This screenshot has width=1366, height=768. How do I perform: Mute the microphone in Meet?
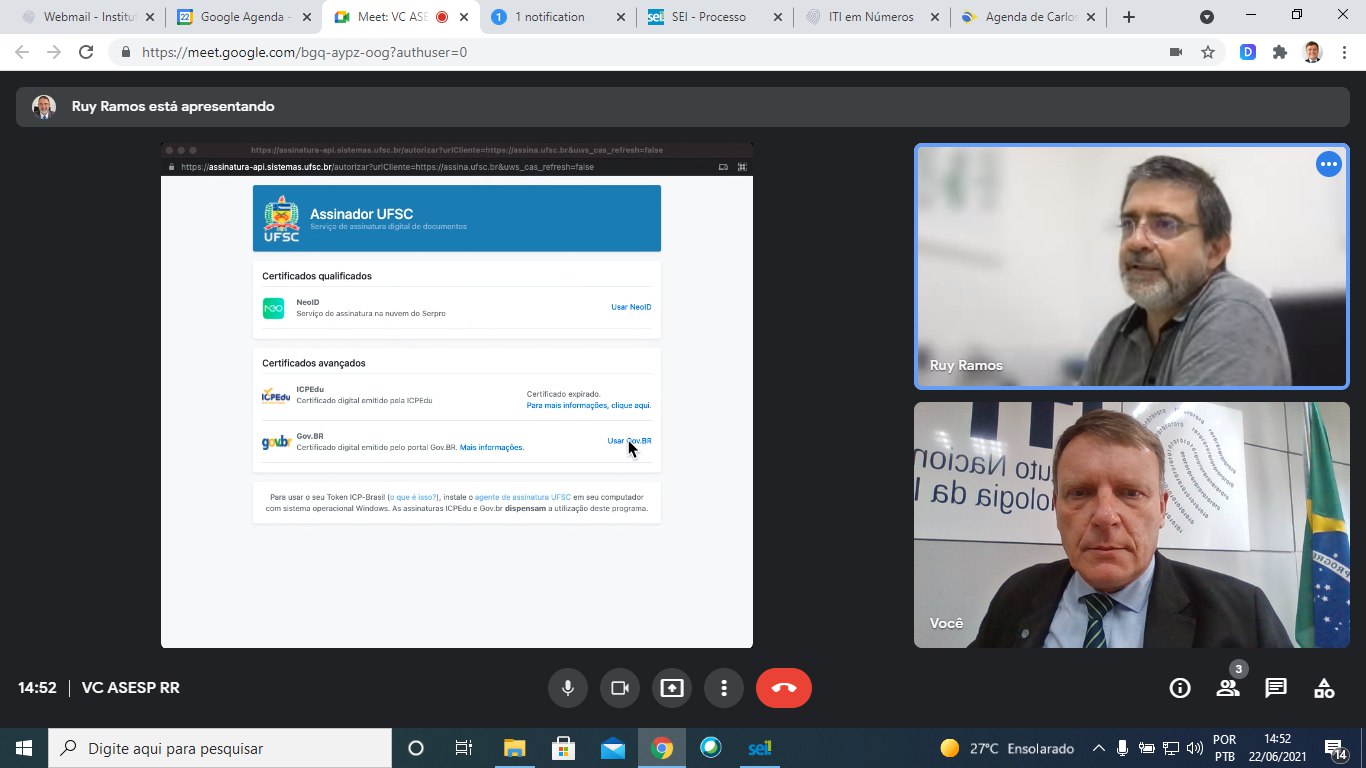(568, 688)
